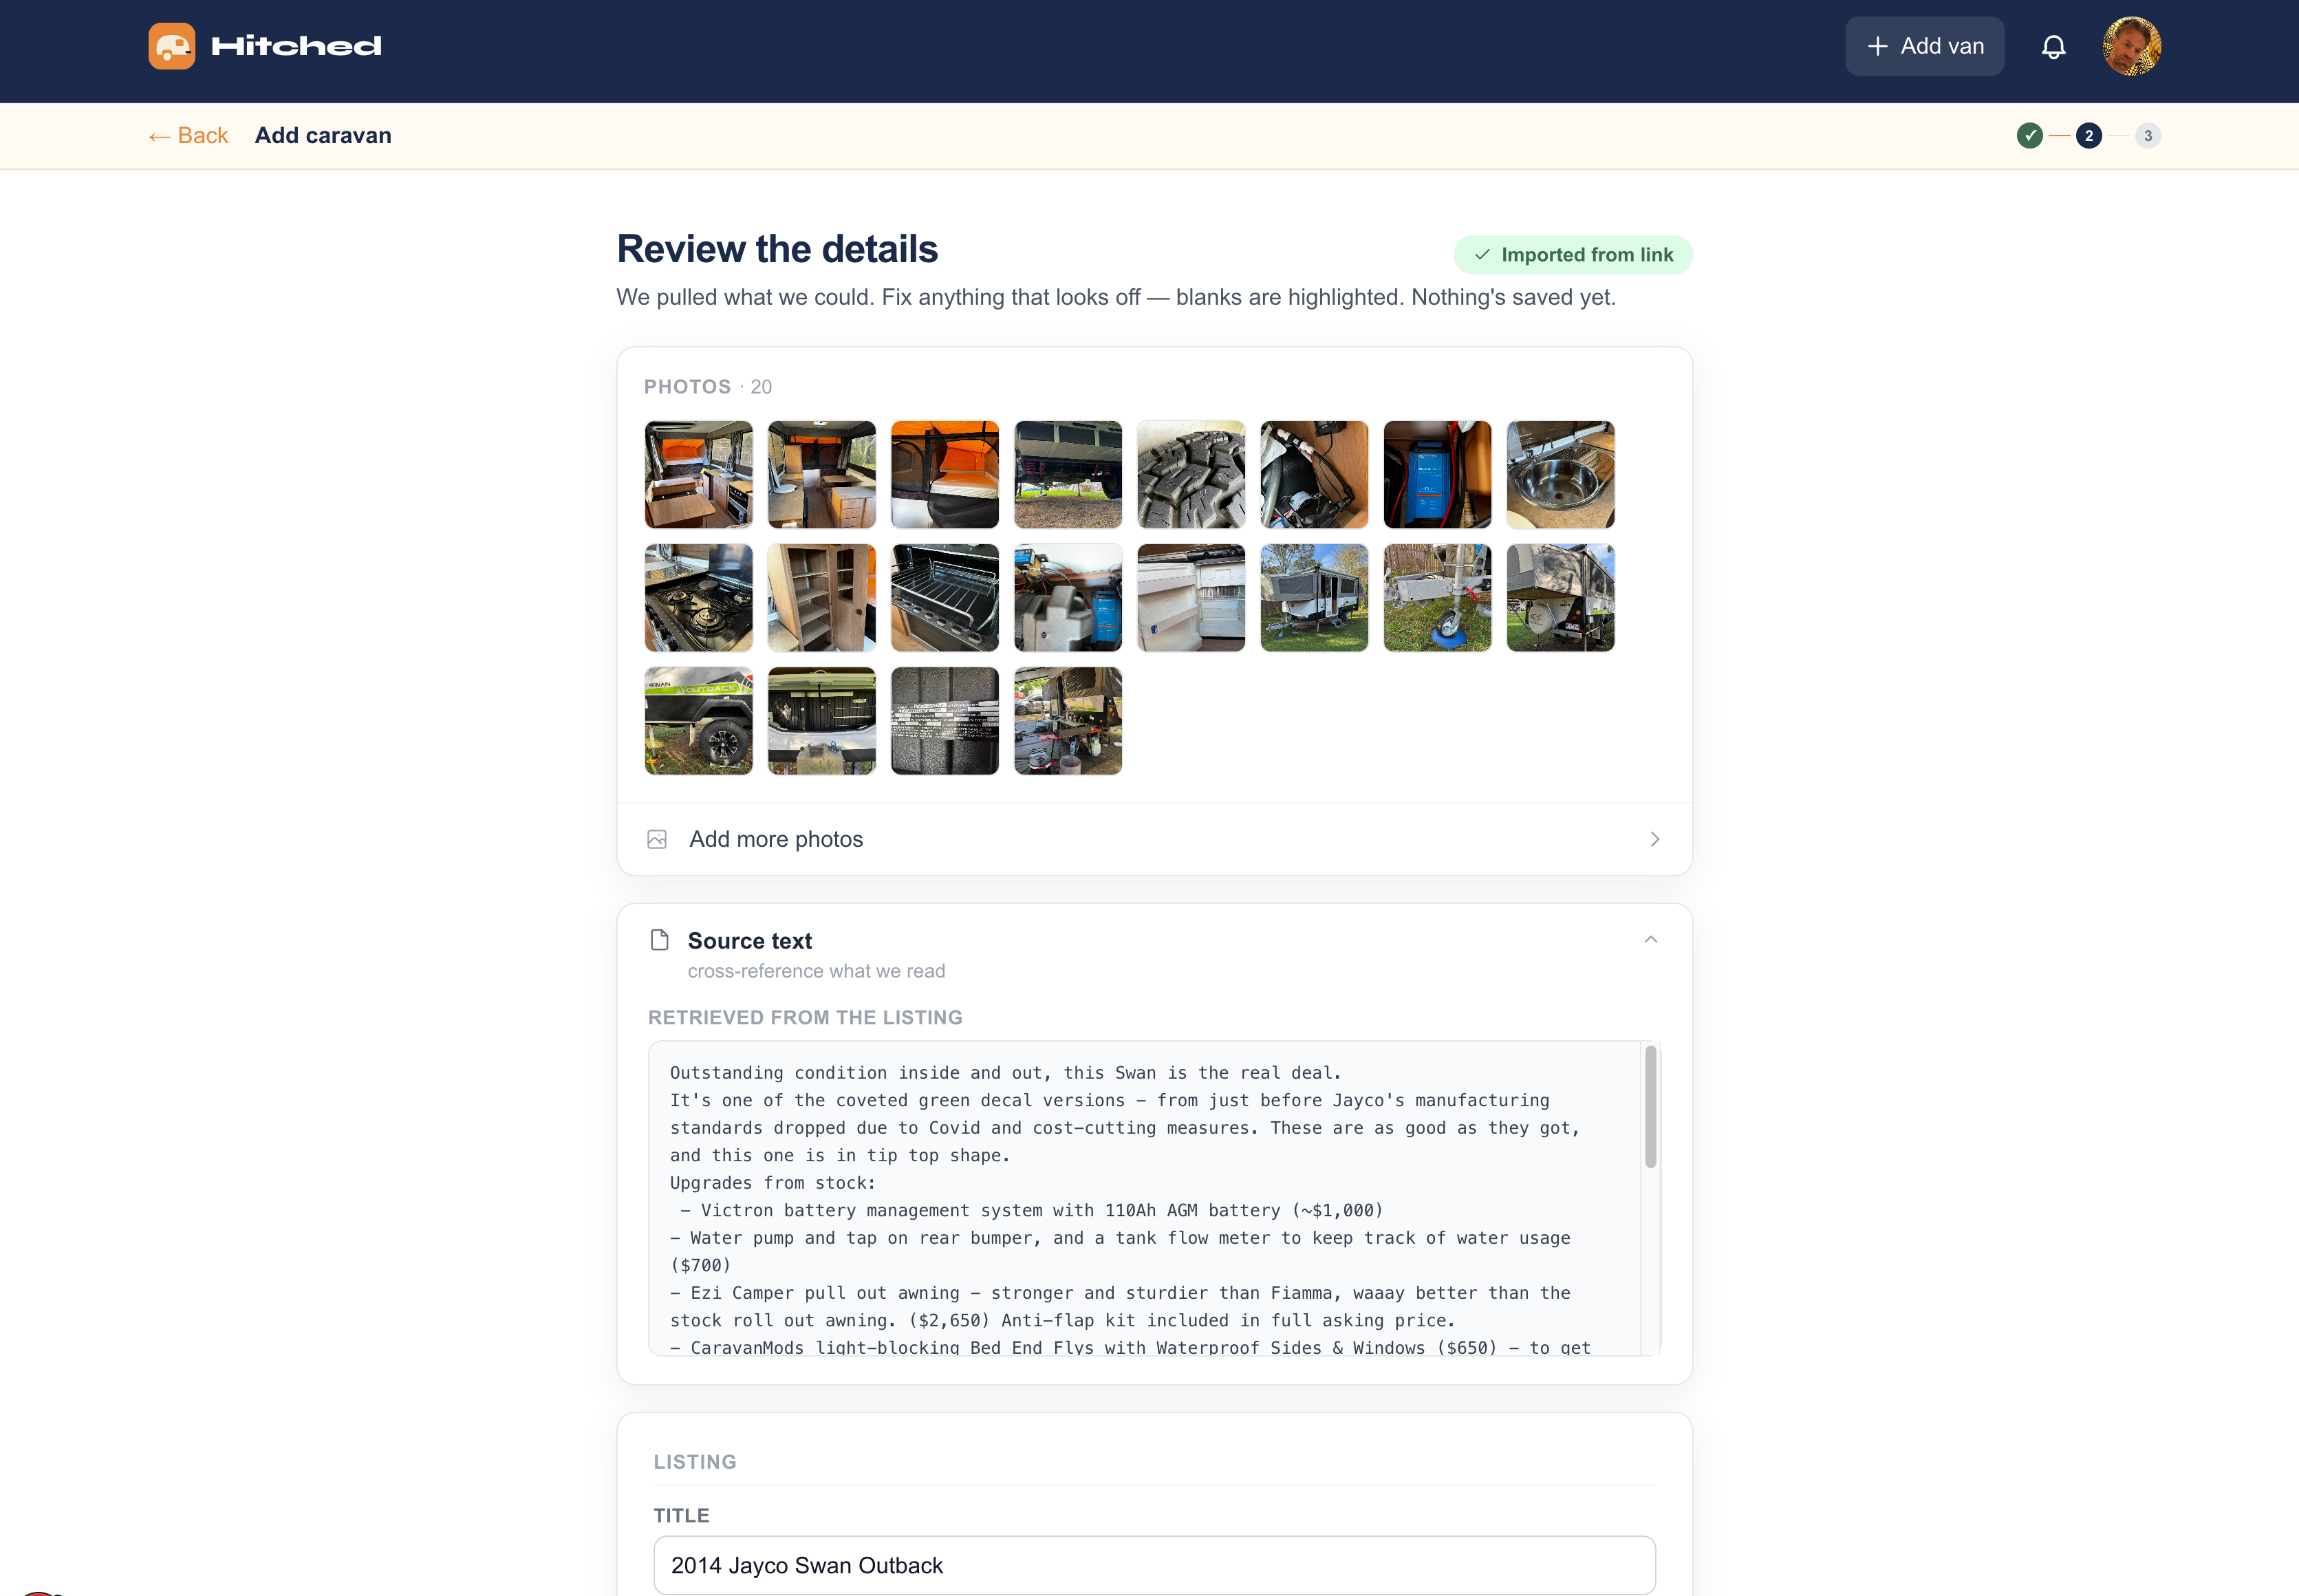Click the Source text document icon
The image size is (2299, 1596).
659,940
